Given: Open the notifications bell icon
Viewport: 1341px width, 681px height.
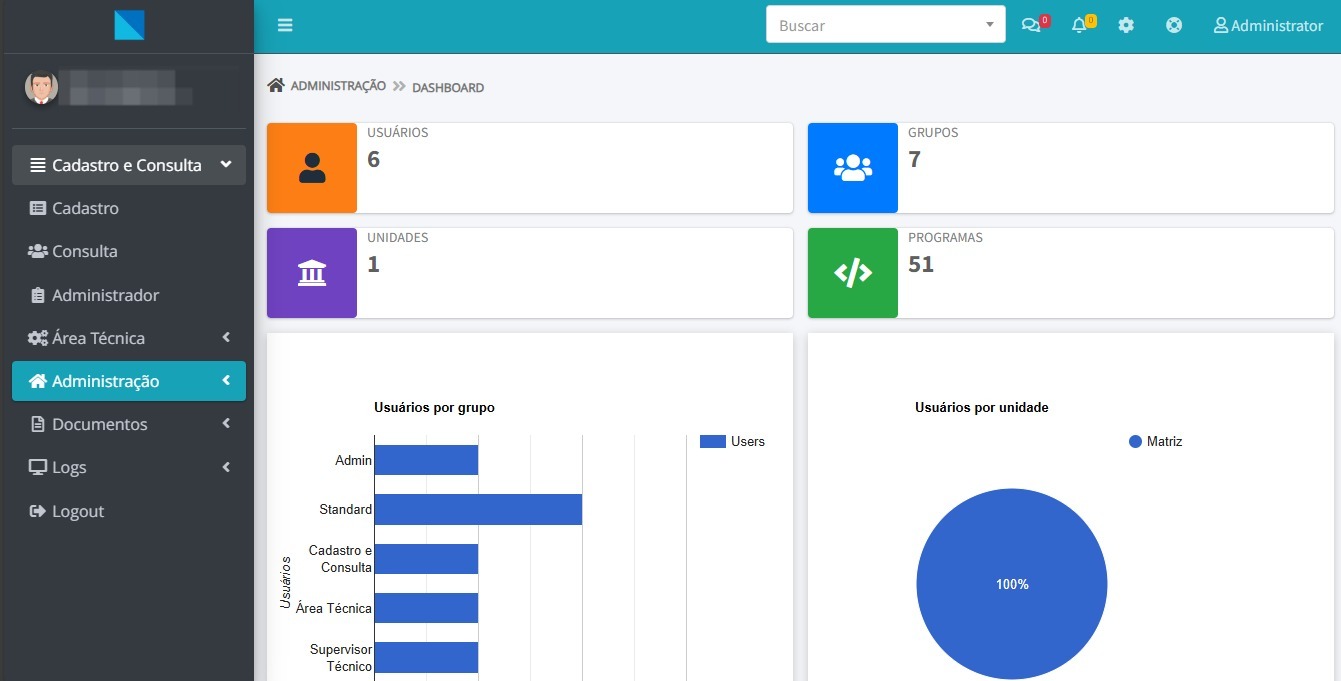Looking at the screenshot, I should tap(1079, 26).
